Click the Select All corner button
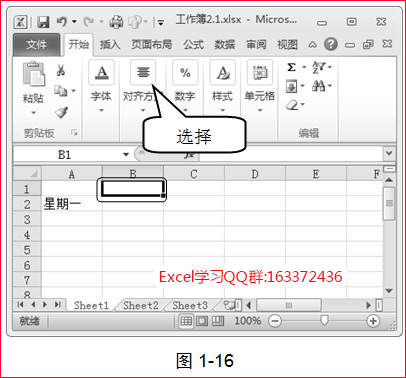This screenshot has width=406, height=378. click(x=27, y=174)
